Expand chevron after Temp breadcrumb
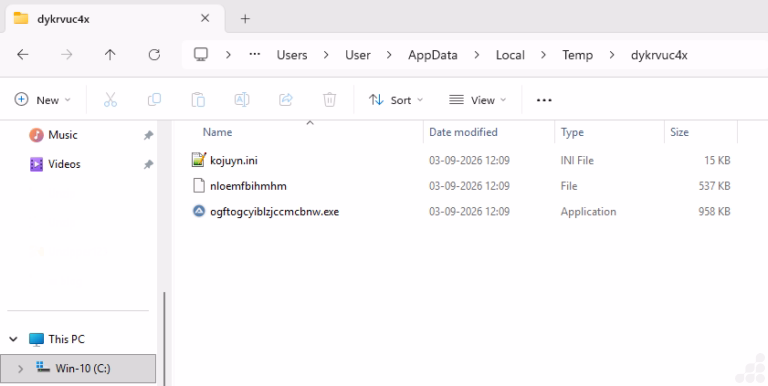768x386 pixels. [612, 55]
